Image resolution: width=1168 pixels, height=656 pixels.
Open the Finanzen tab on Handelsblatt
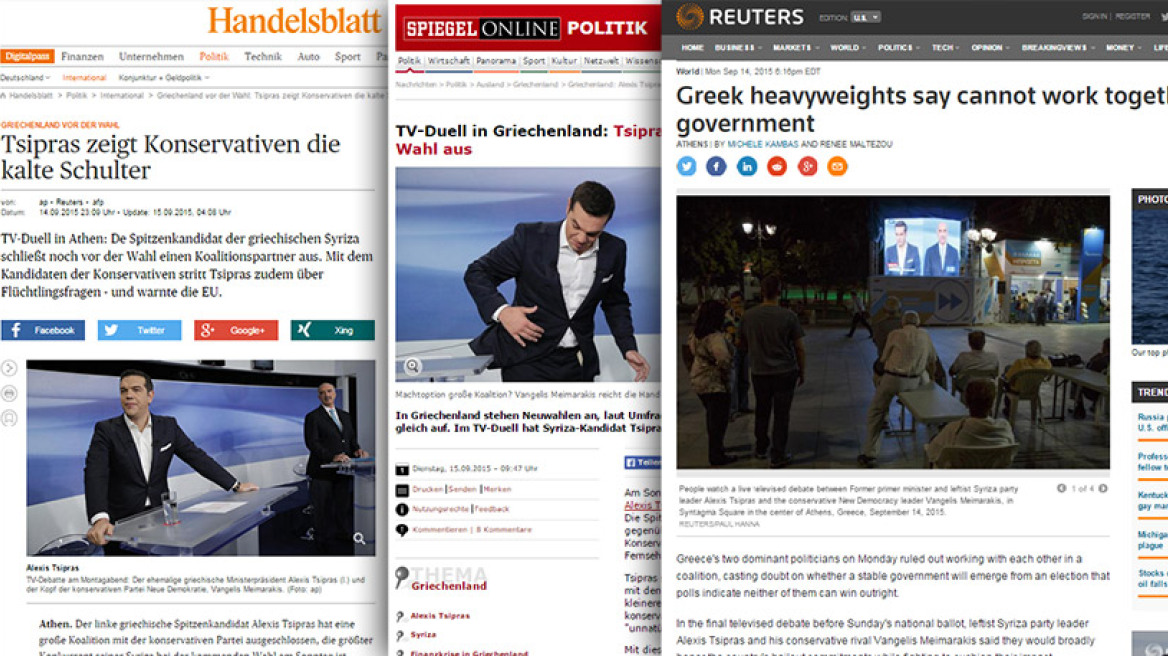point(82,57)
